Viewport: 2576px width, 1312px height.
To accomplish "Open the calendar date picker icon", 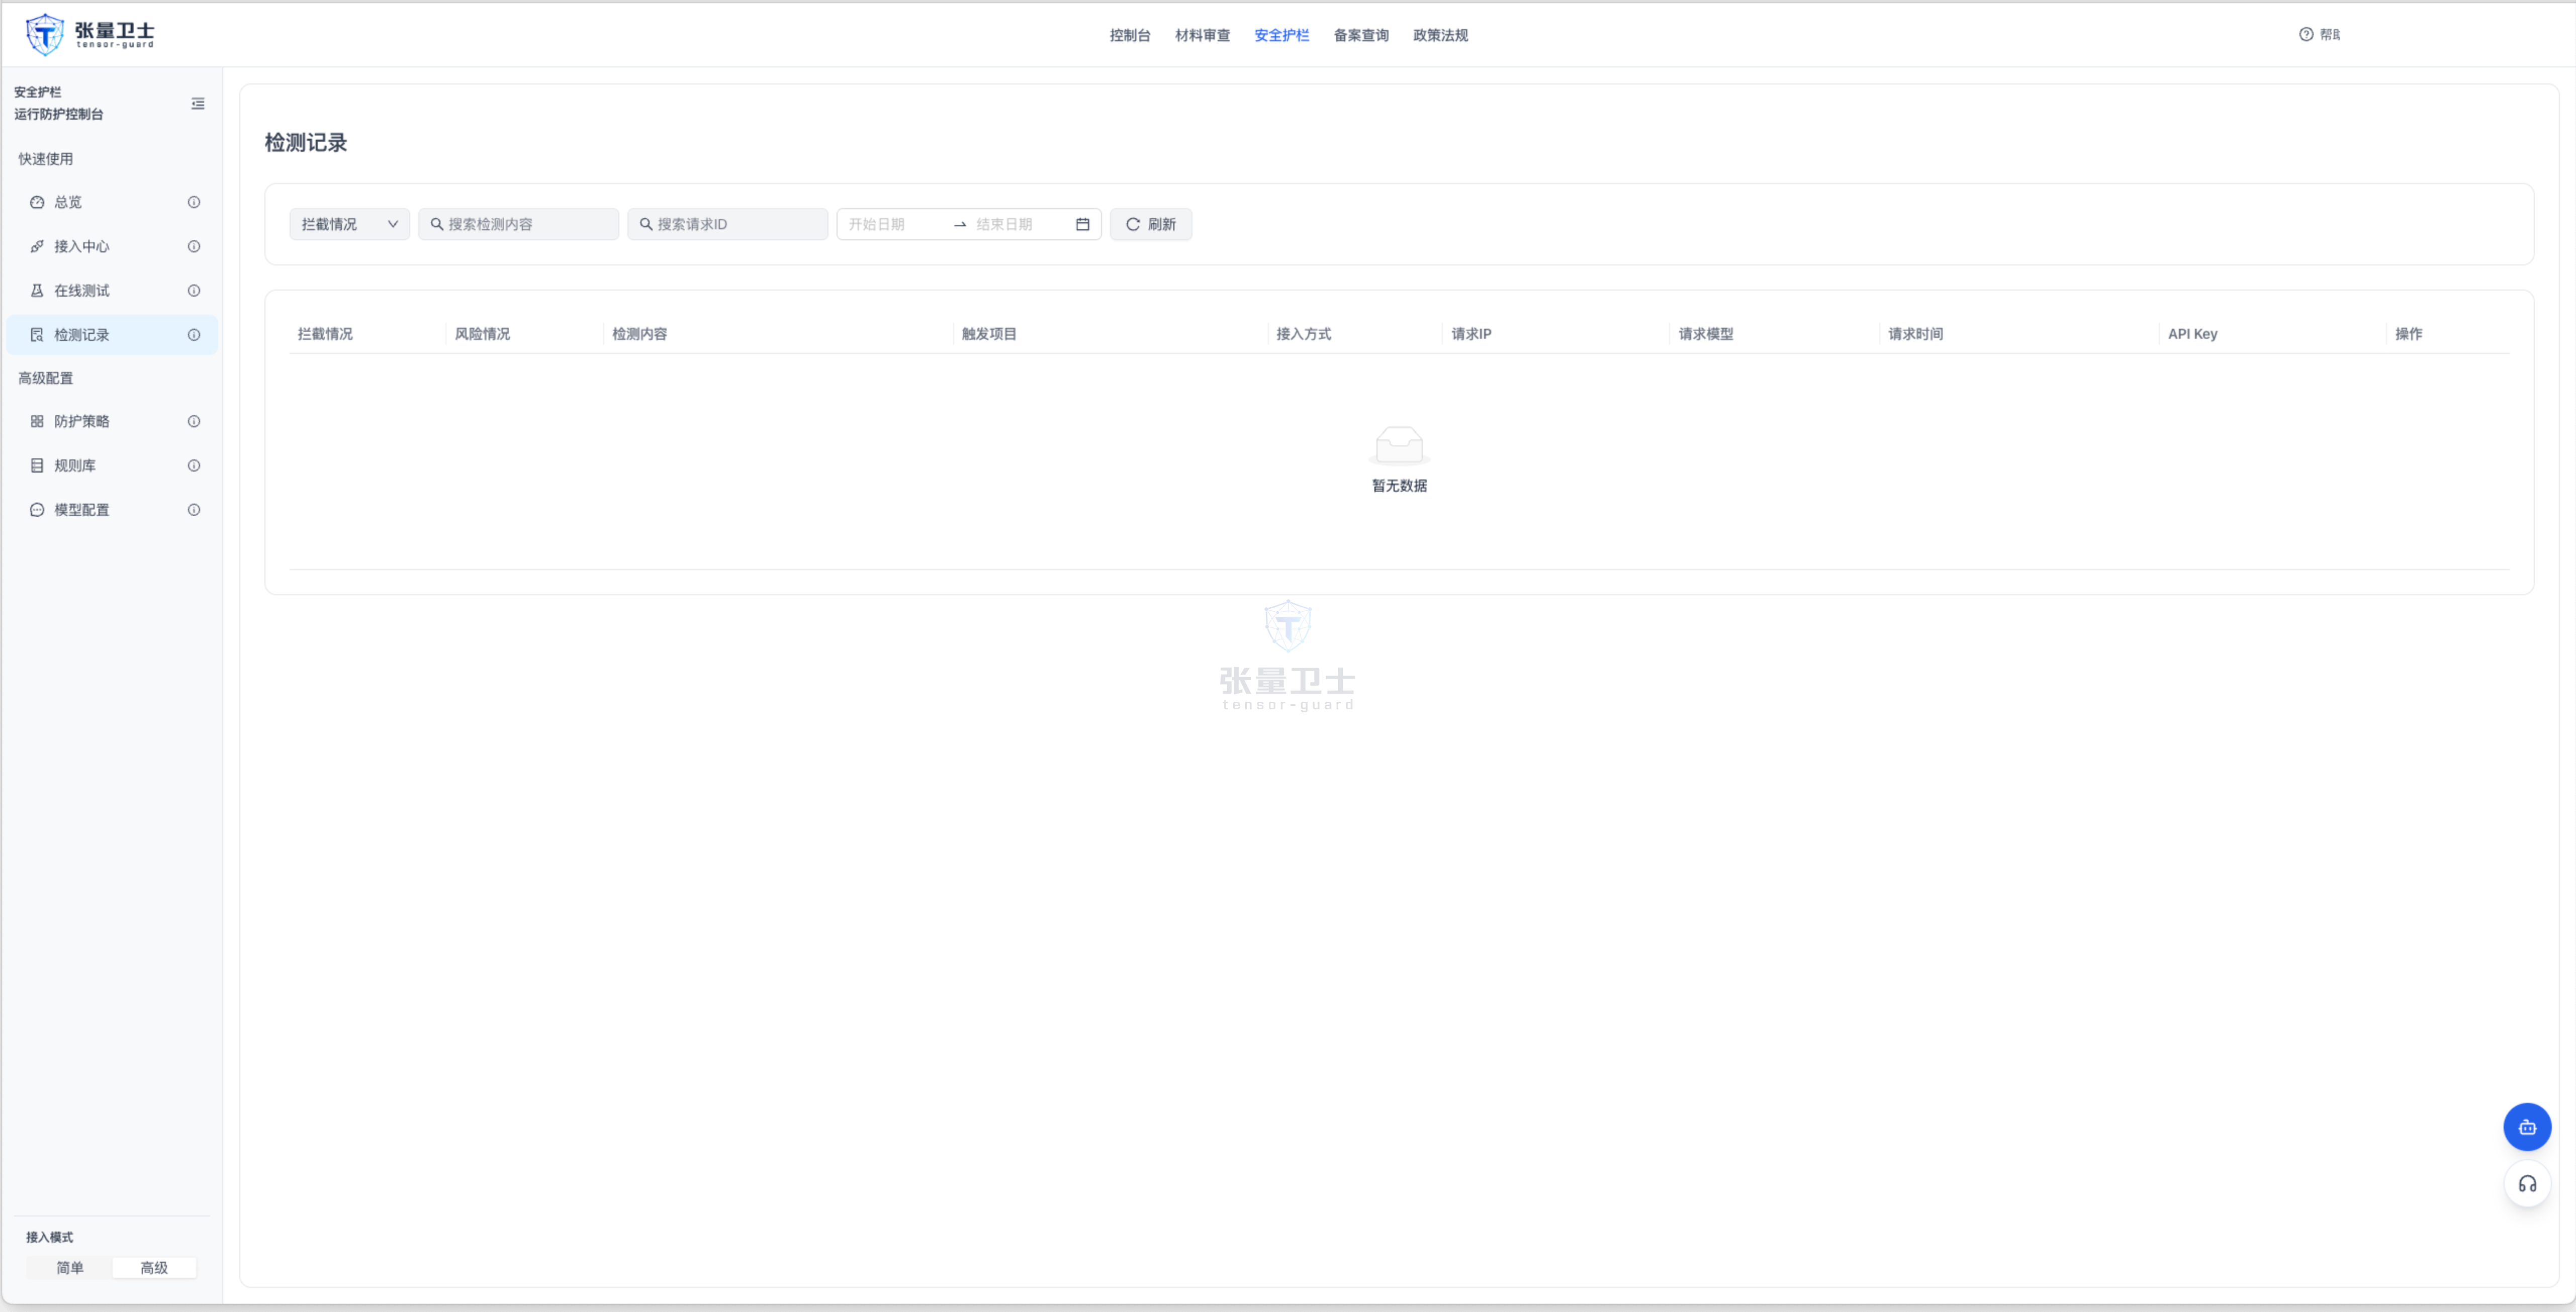I will coord(1082,224).
